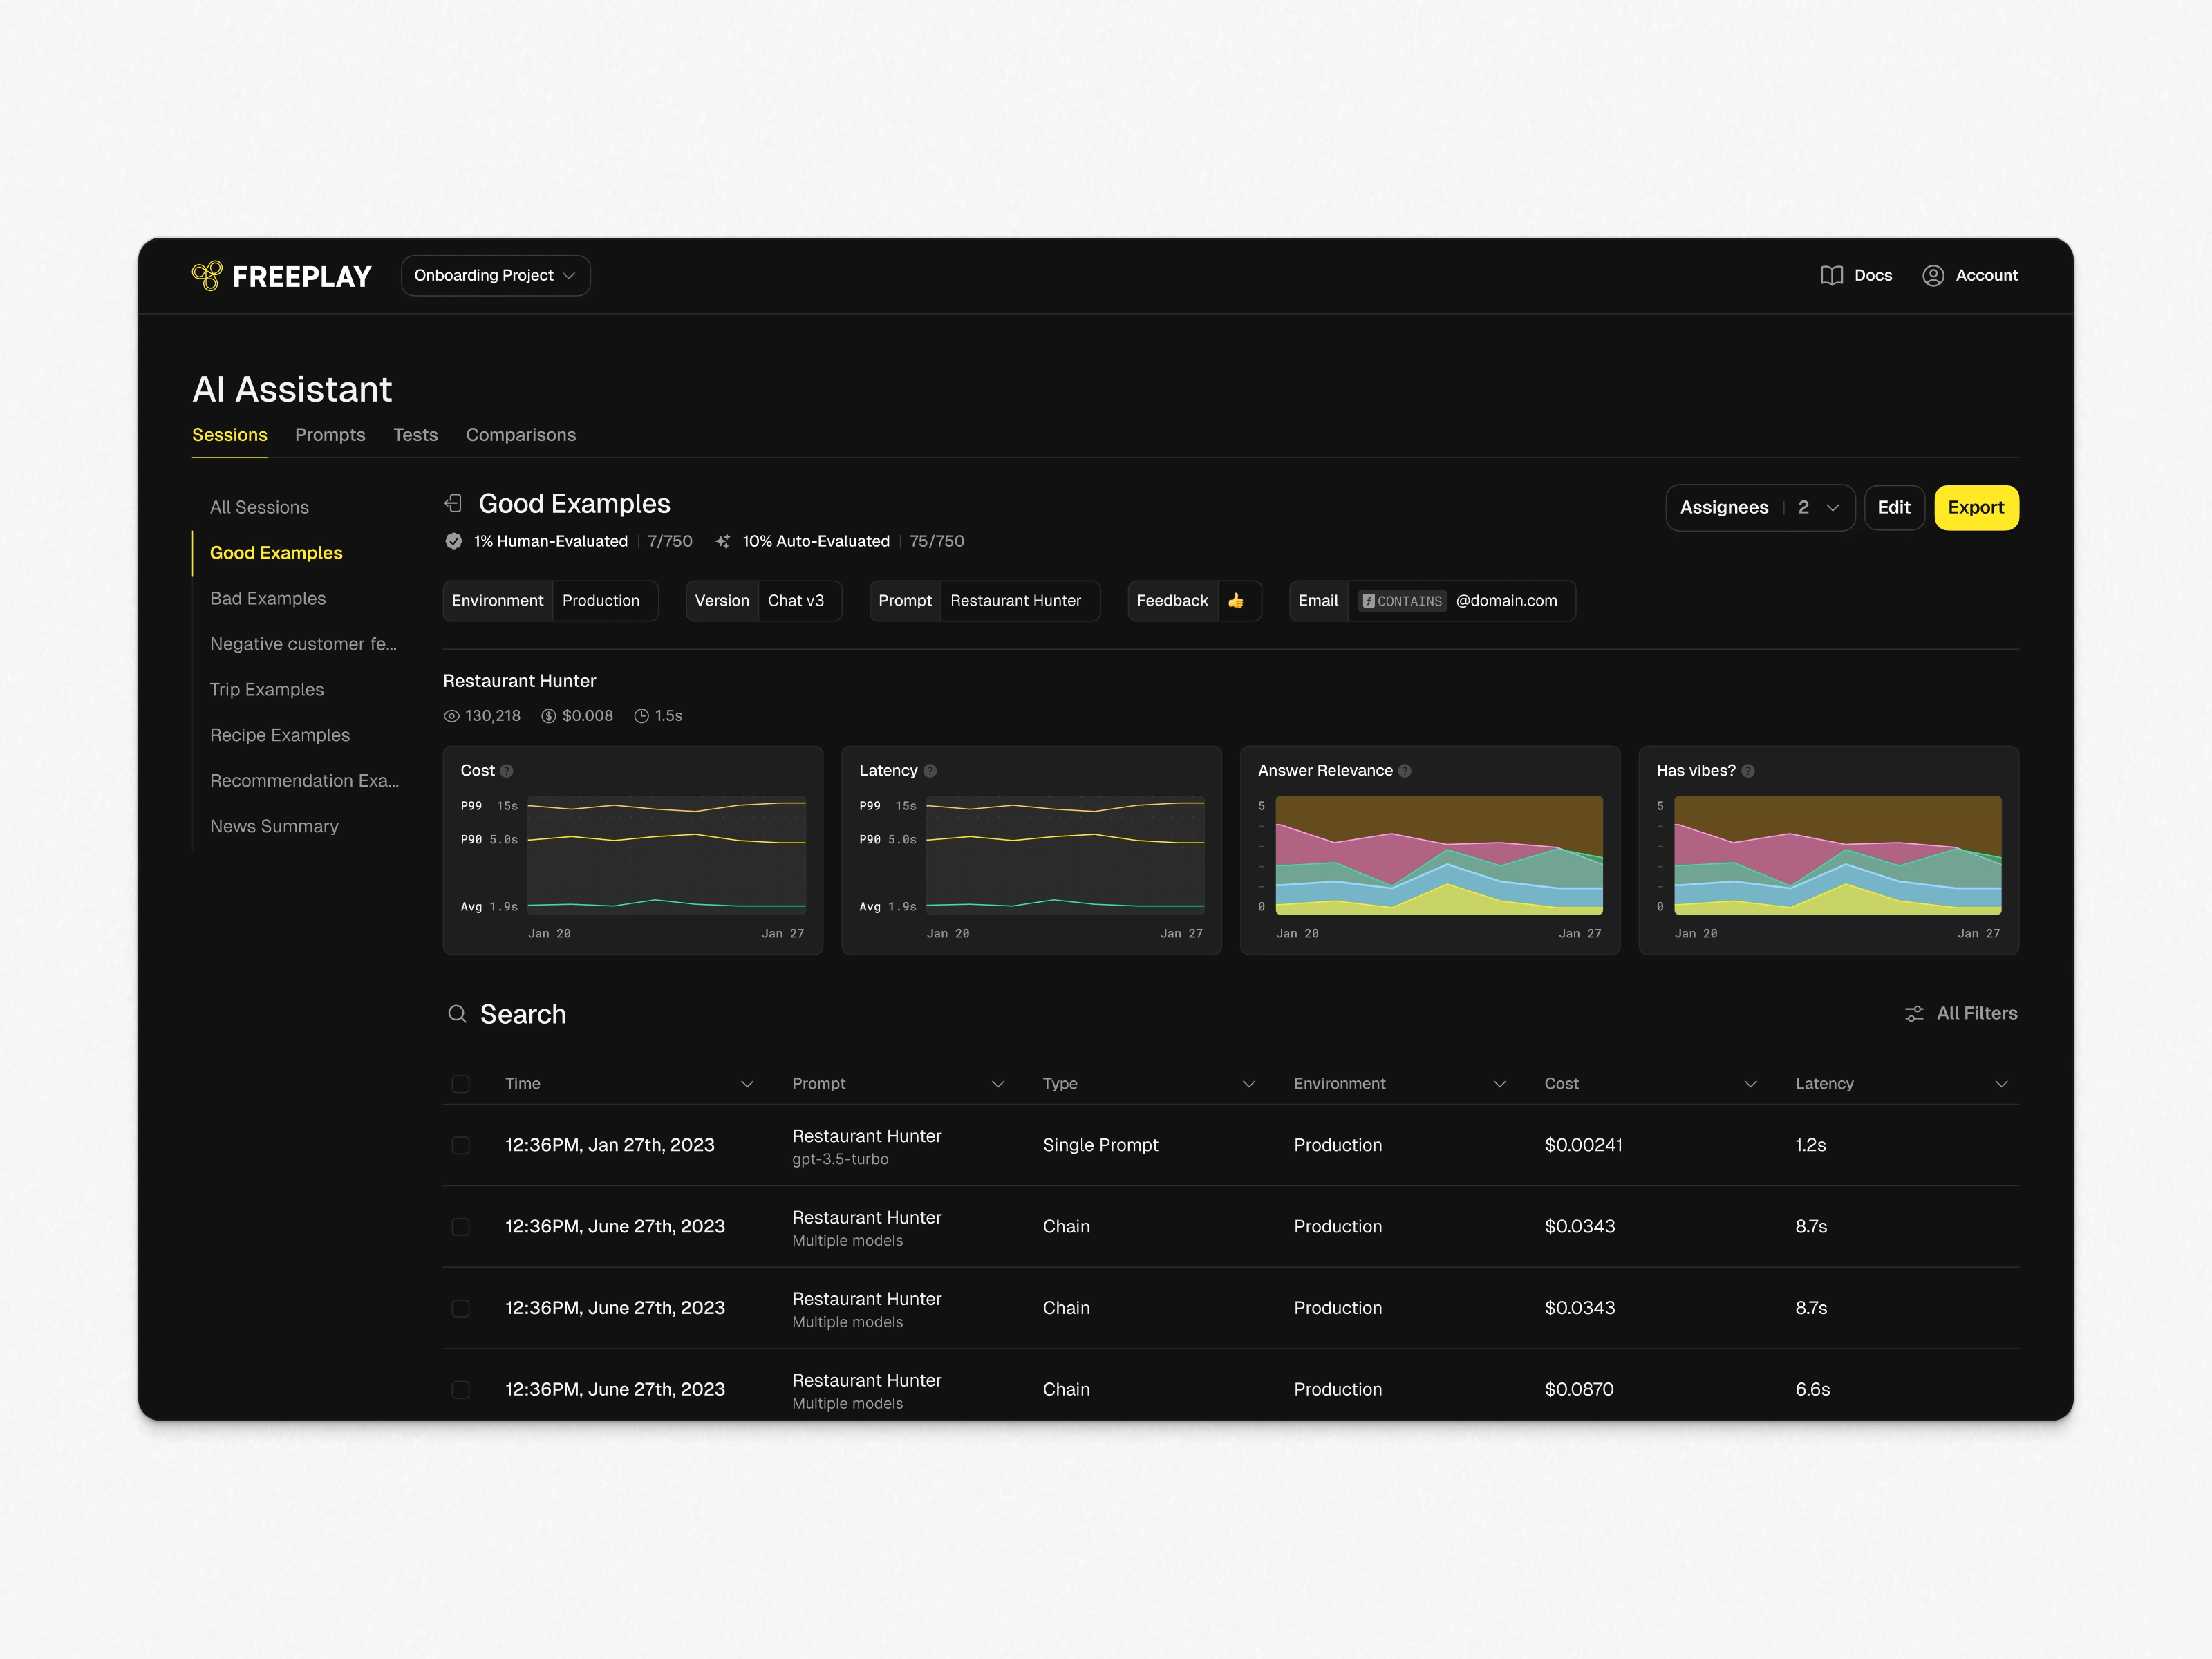This screenshot has height=1659, width=2212.
Task: Click the All Filters sliders icon
Action: point(1914,1013)
